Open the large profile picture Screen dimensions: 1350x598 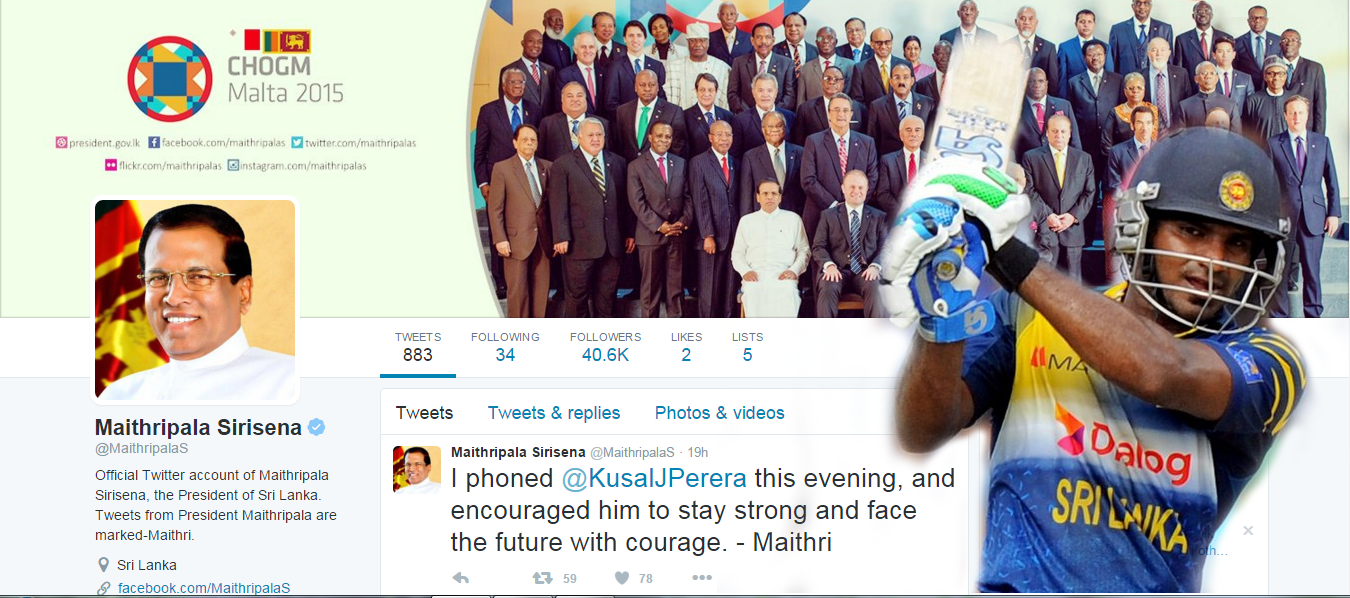tap(195, 300)
